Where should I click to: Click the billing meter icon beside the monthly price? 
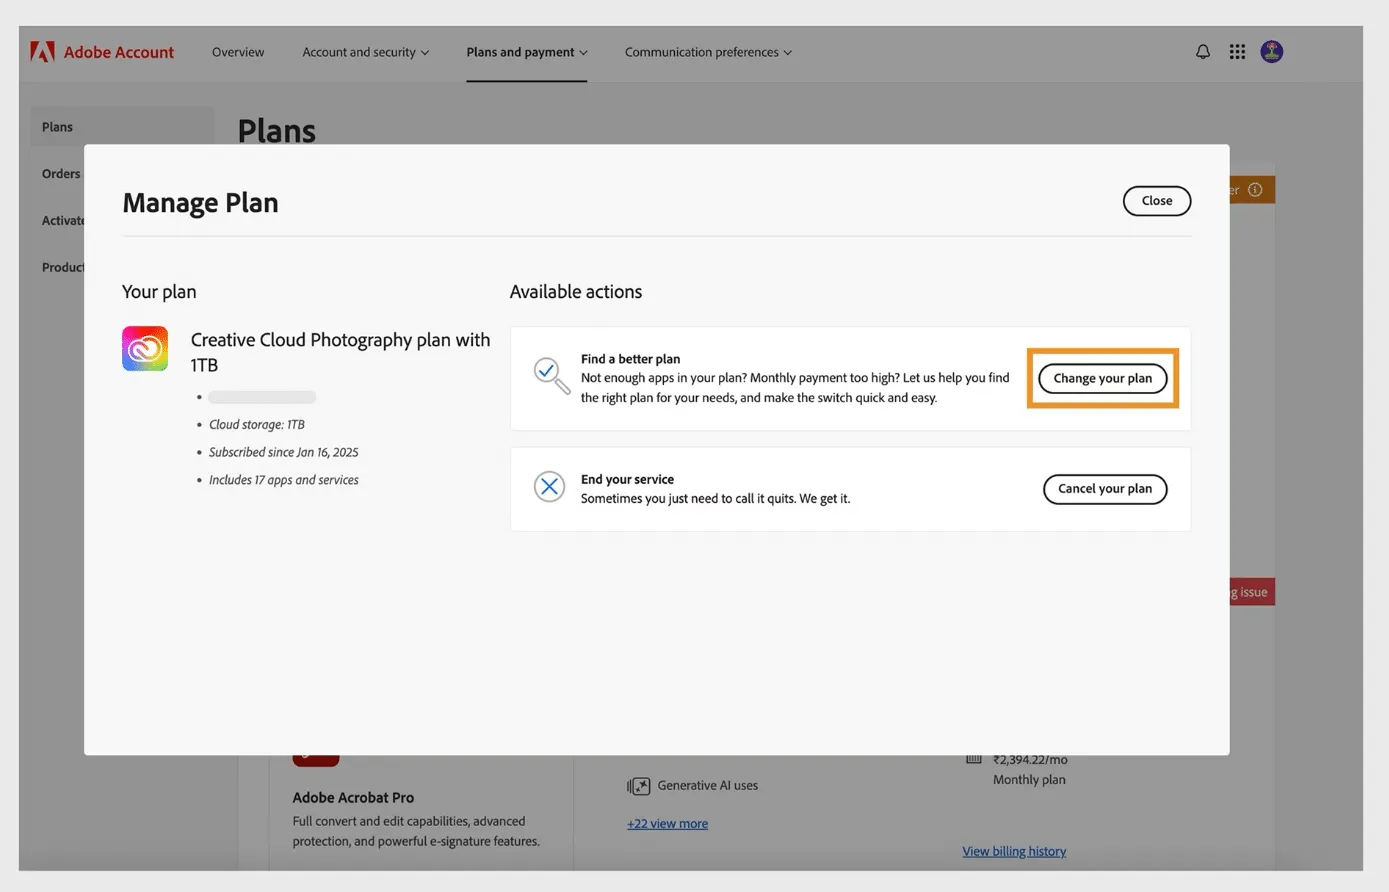pyautogui.click(x=973, y=757)
